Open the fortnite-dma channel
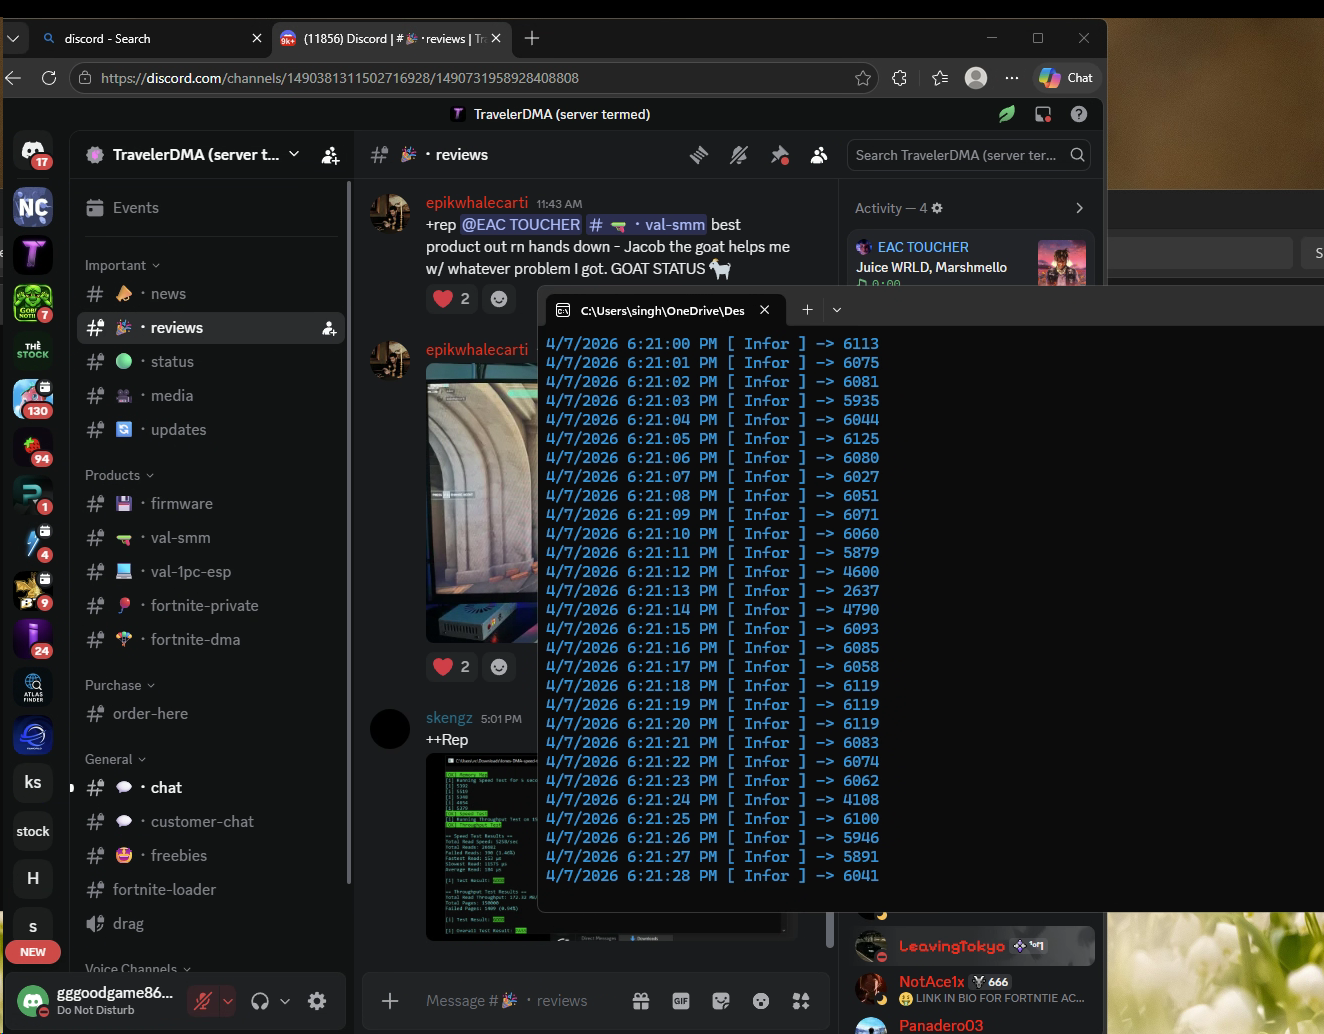This screenshot has width=1324, height=1034. click(211, 640)
